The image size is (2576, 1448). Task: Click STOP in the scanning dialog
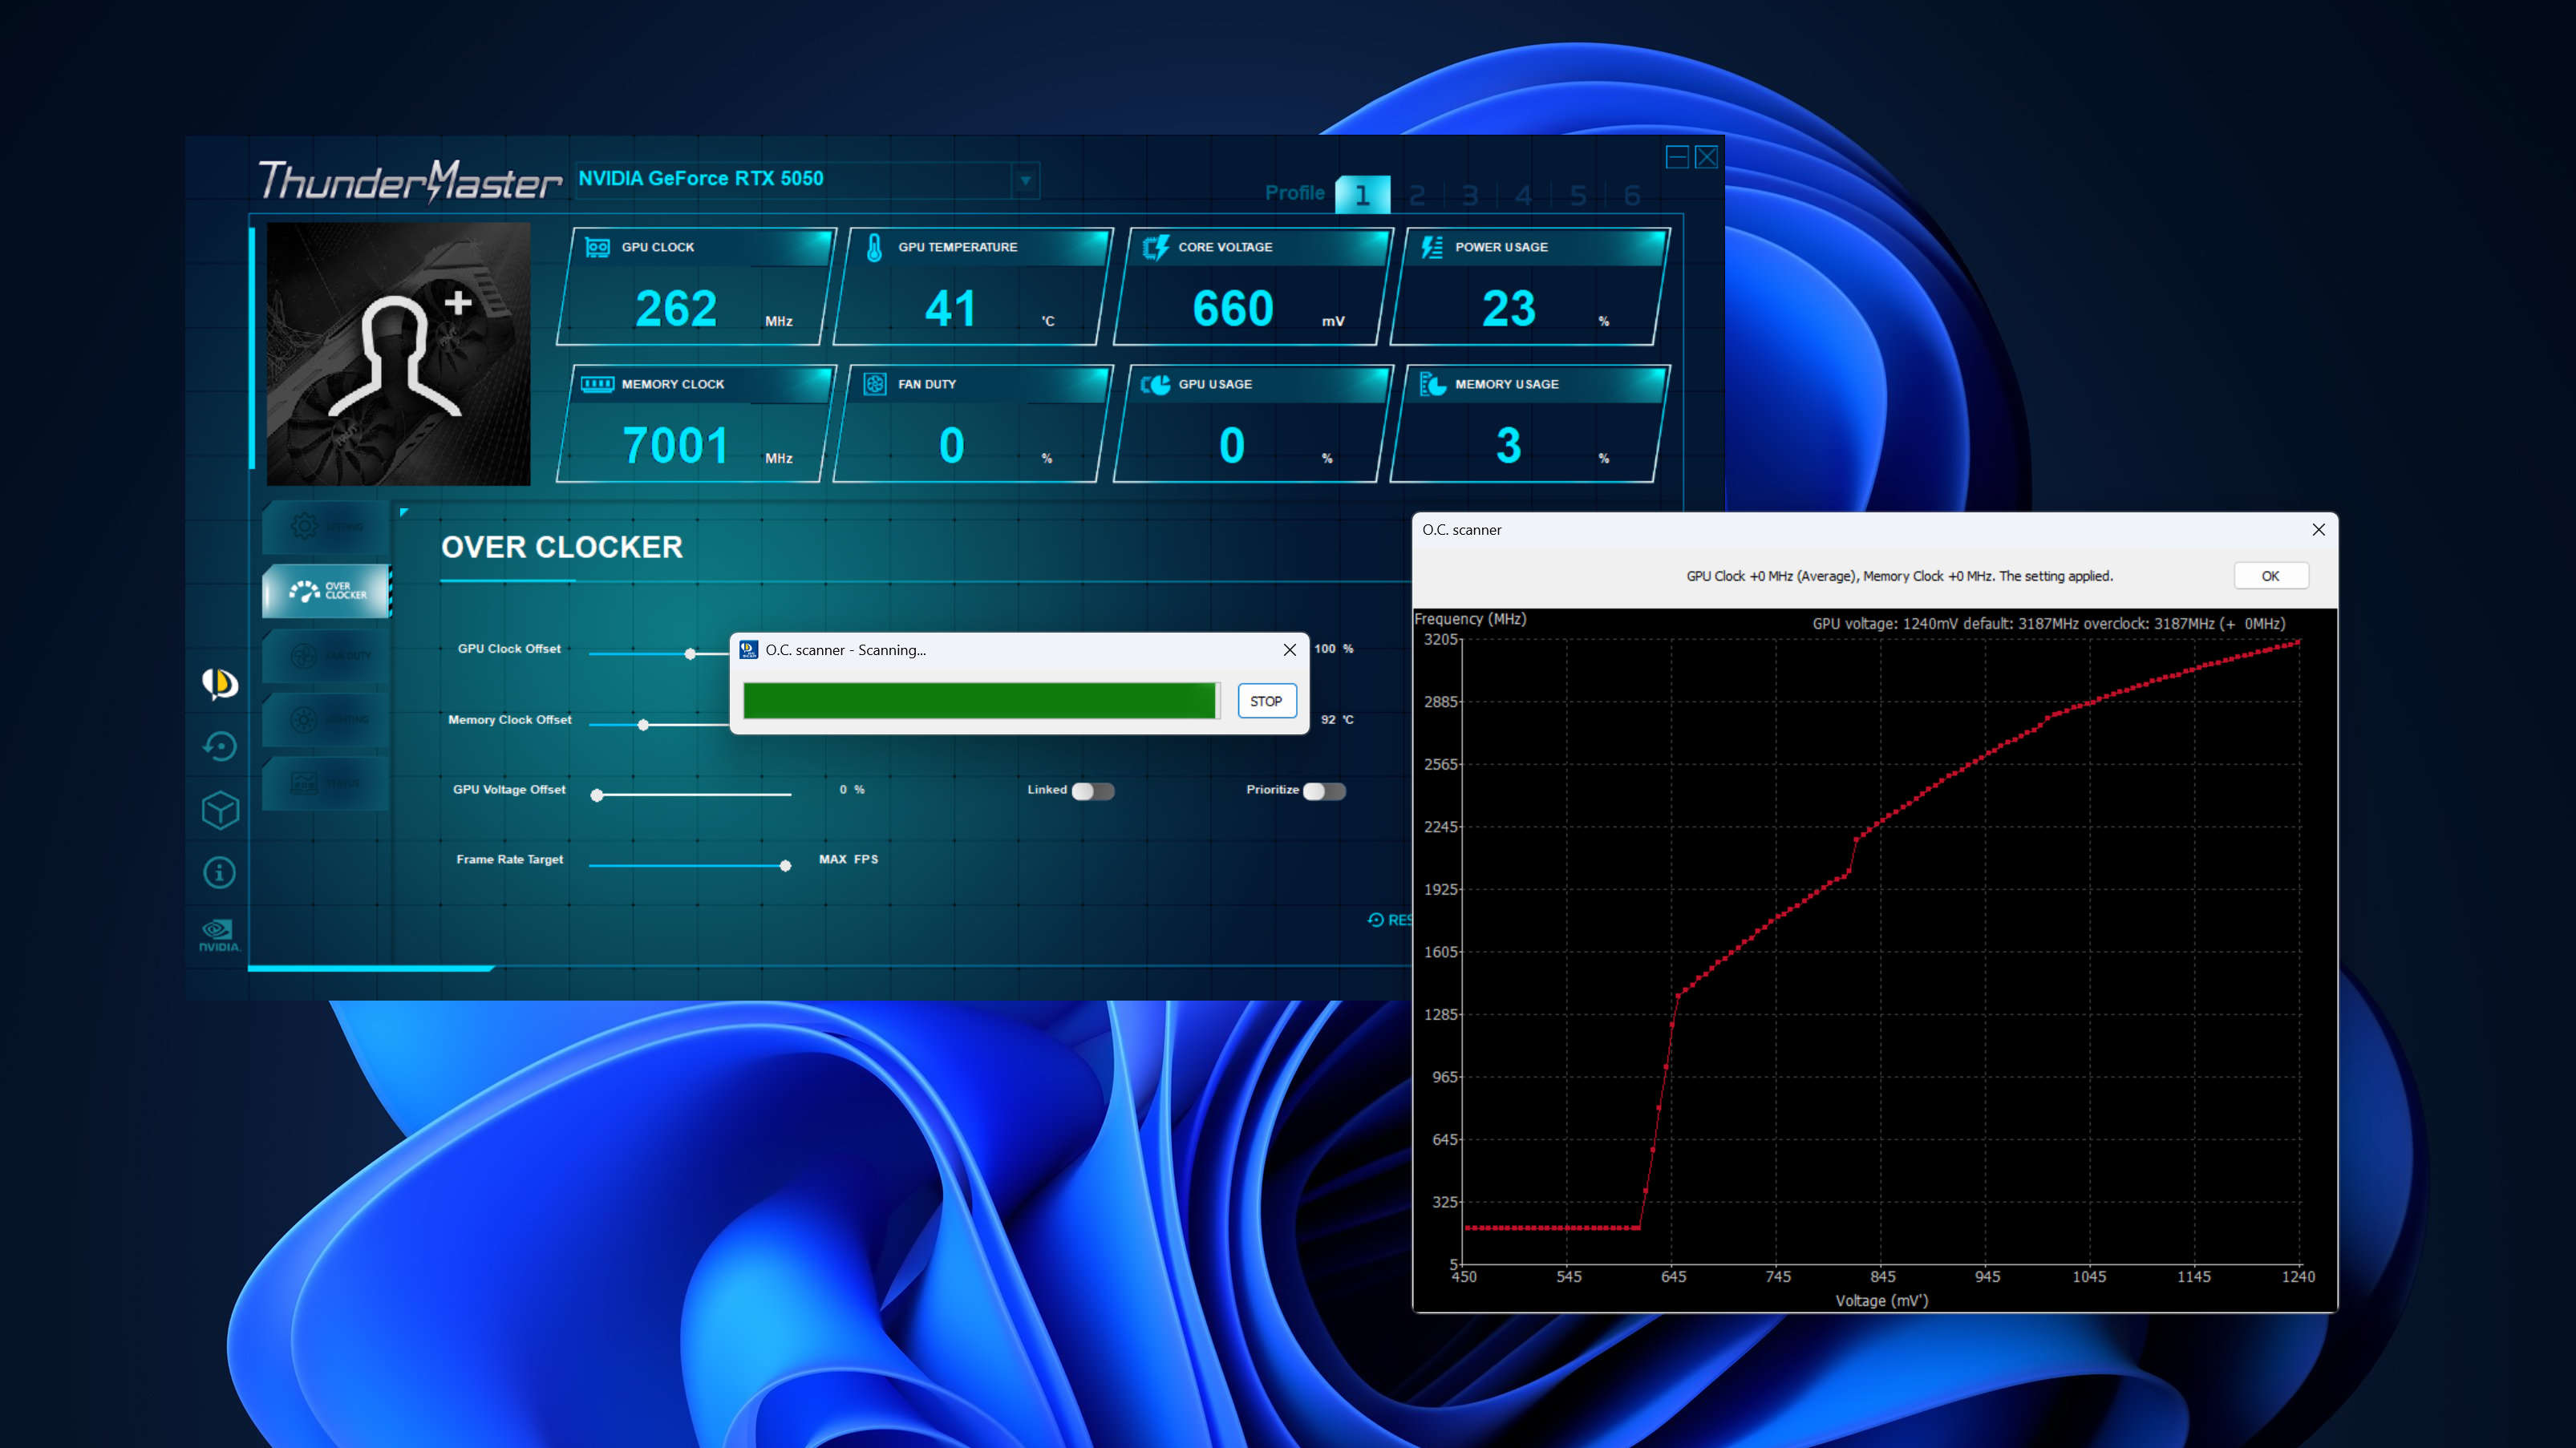point(1266,701)
